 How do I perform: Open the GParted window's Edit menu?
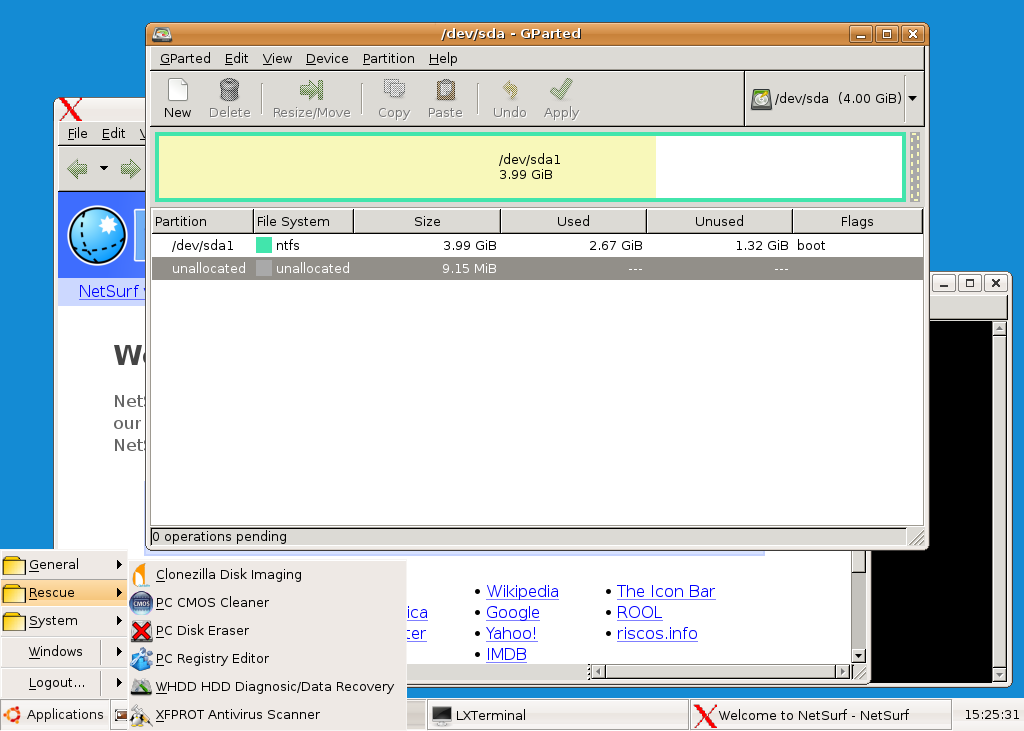pos(236,59)
